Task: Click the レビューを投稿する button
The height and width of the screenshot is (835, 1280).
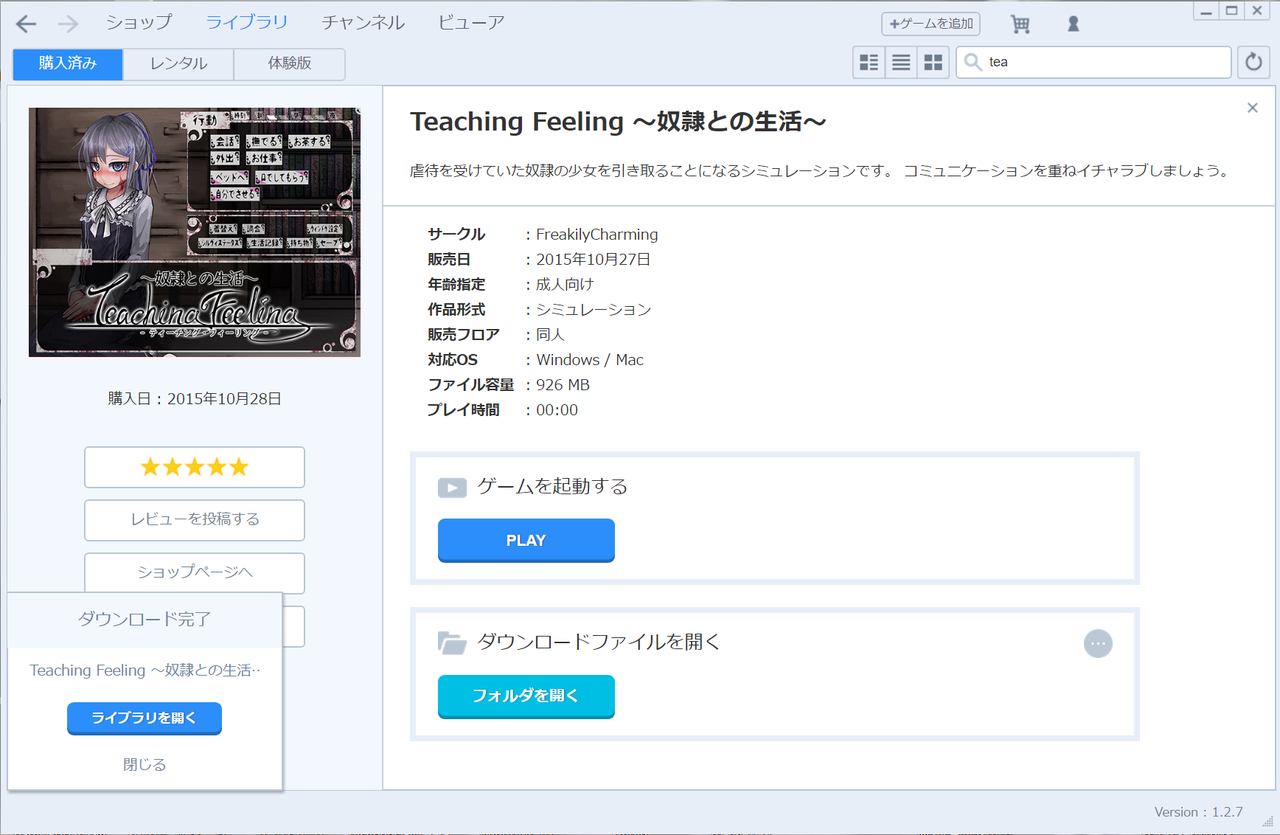Action: [x=195, y=520]
